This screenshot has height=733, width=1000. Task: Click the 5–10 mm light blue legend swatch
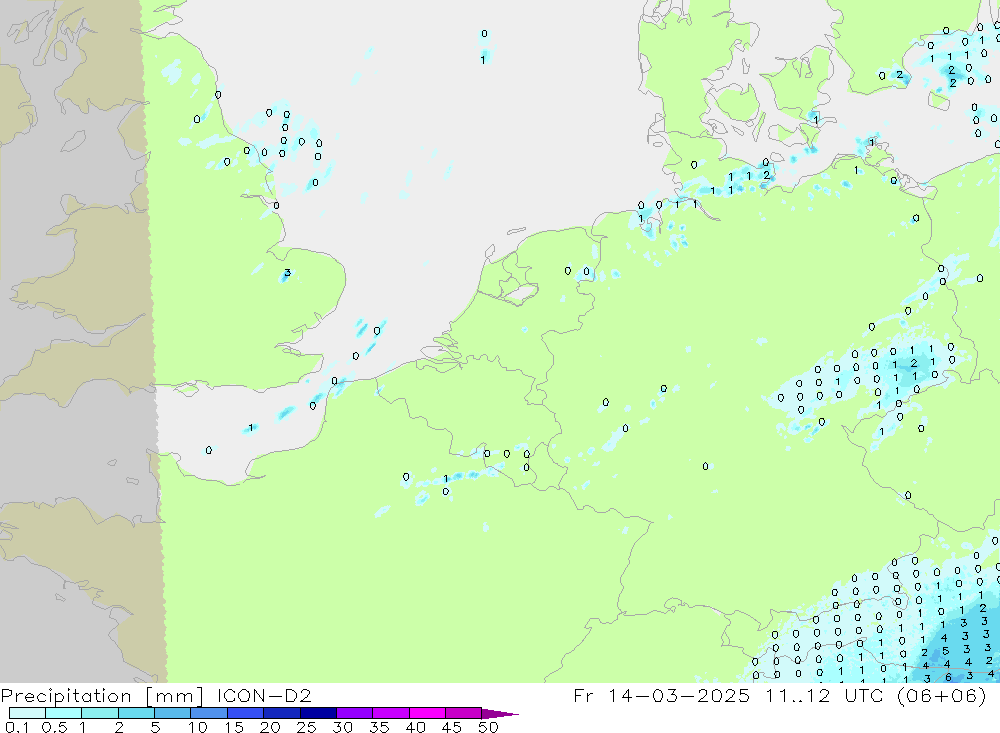[x=173, y=713]
